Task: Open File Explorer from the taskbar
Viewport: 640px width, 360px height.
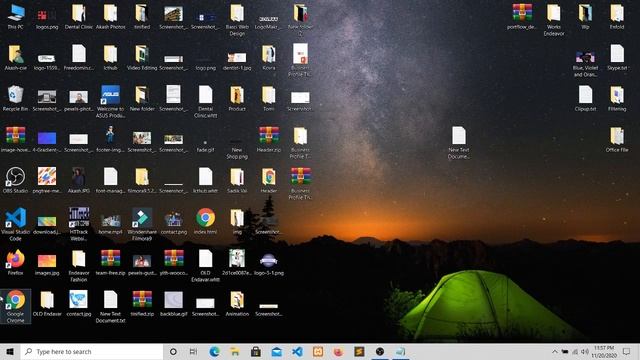Action: [235, 351]
